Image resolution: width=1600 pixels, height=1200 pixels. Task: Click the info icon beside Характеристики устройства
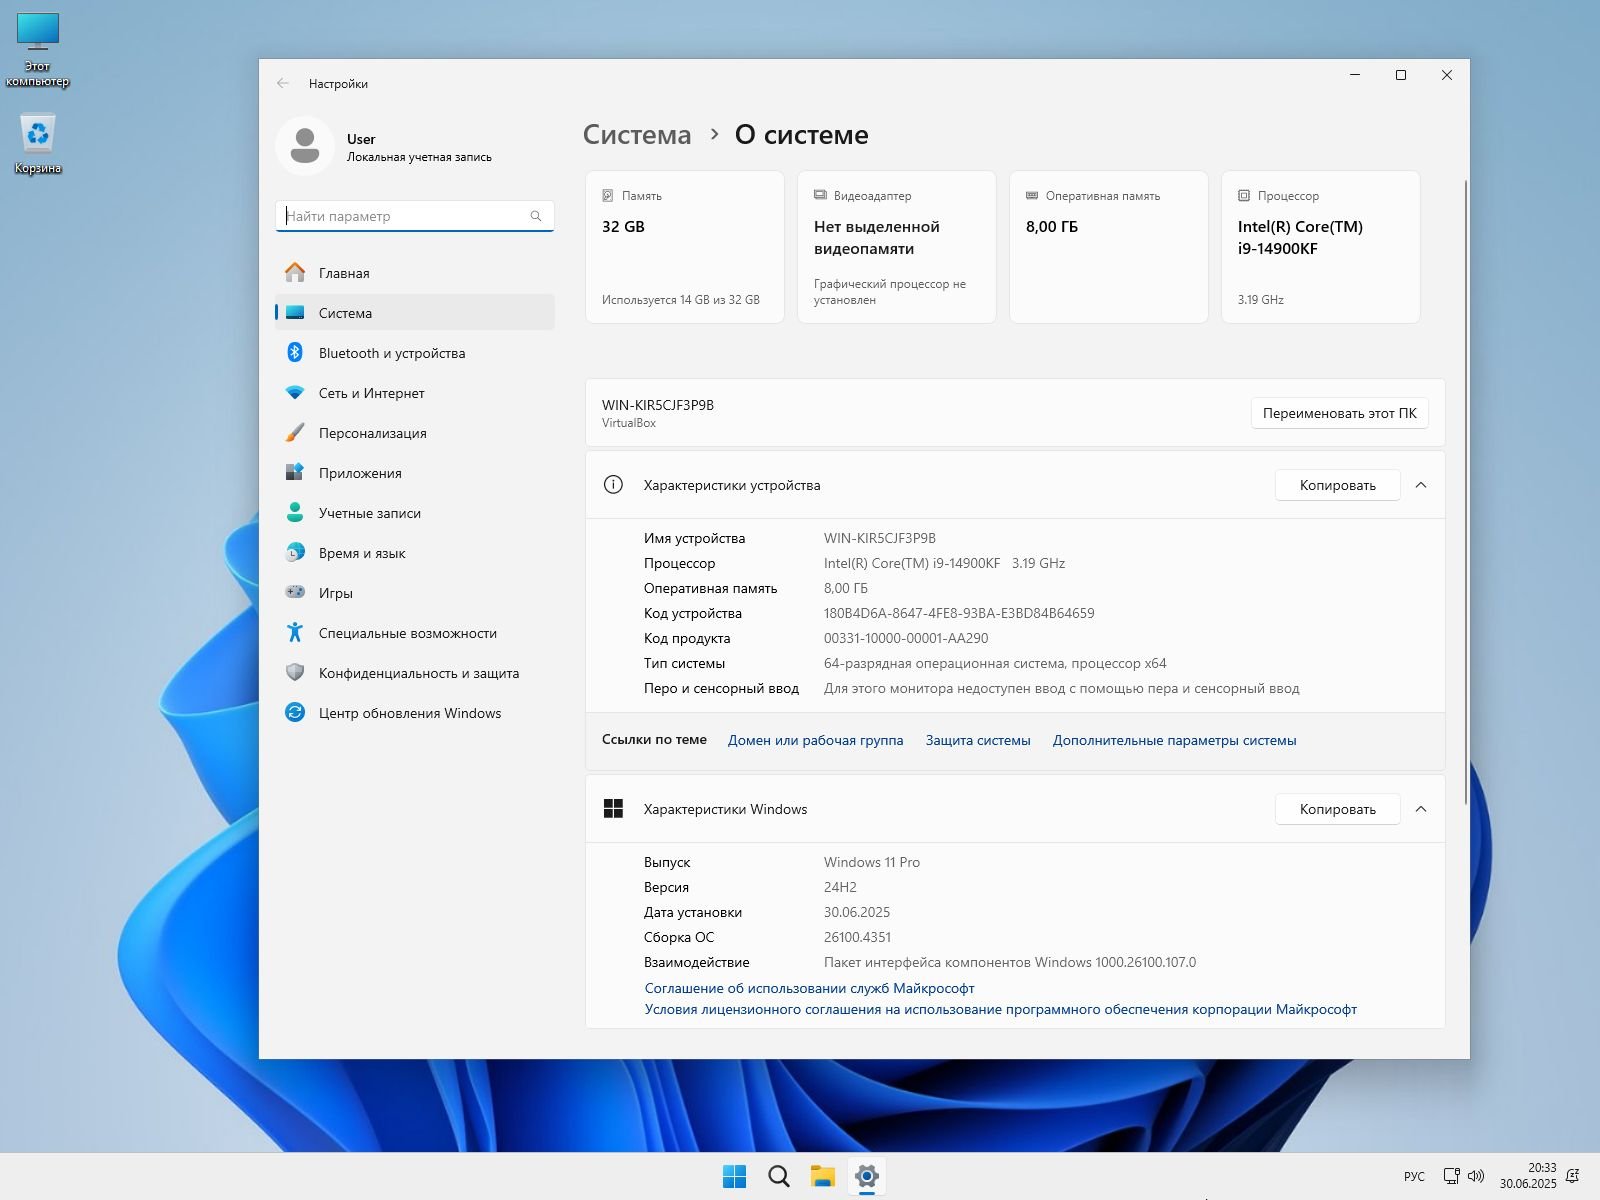pos(613,485)
